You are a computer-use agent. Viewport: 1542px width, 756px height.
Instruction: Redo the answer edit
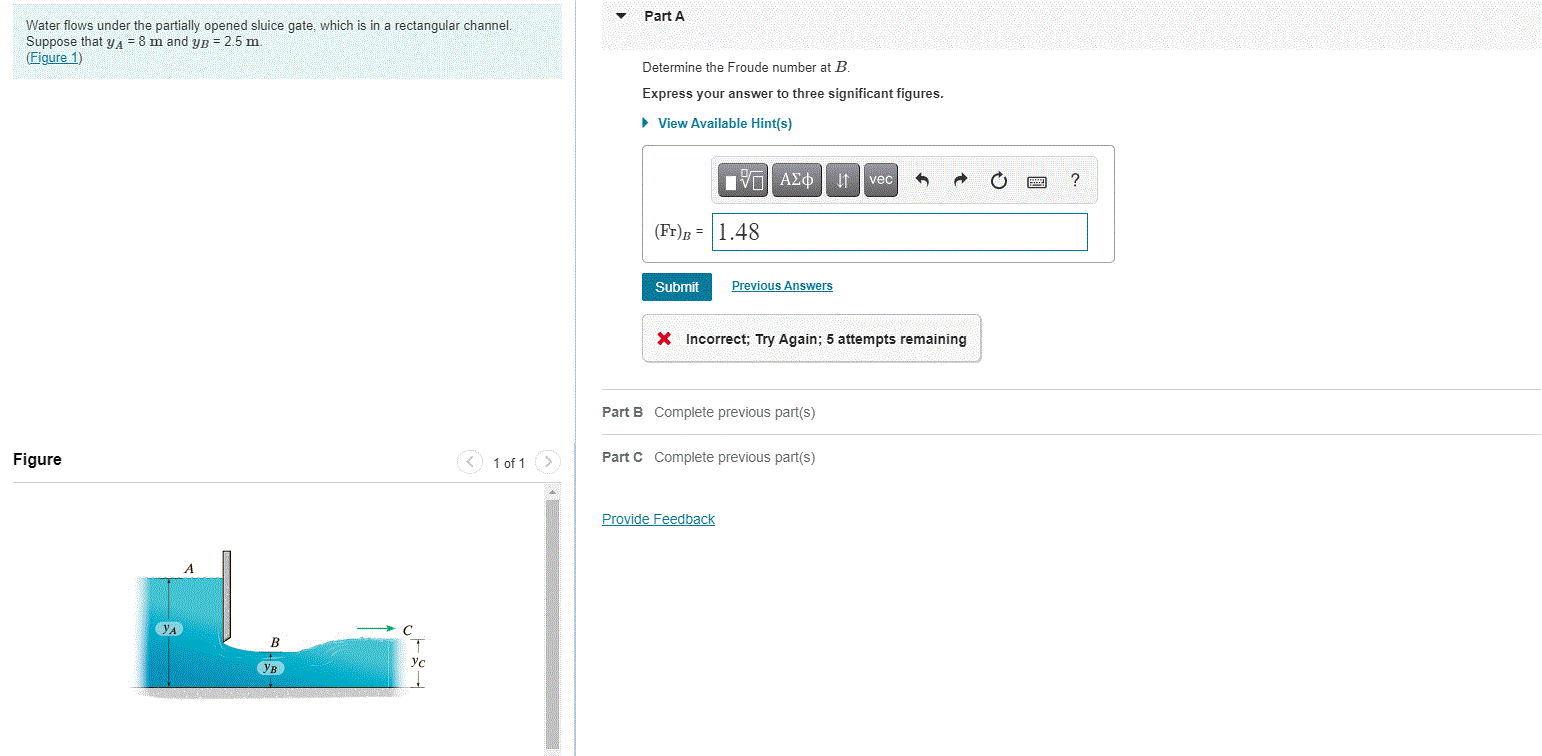click(960, 181)
